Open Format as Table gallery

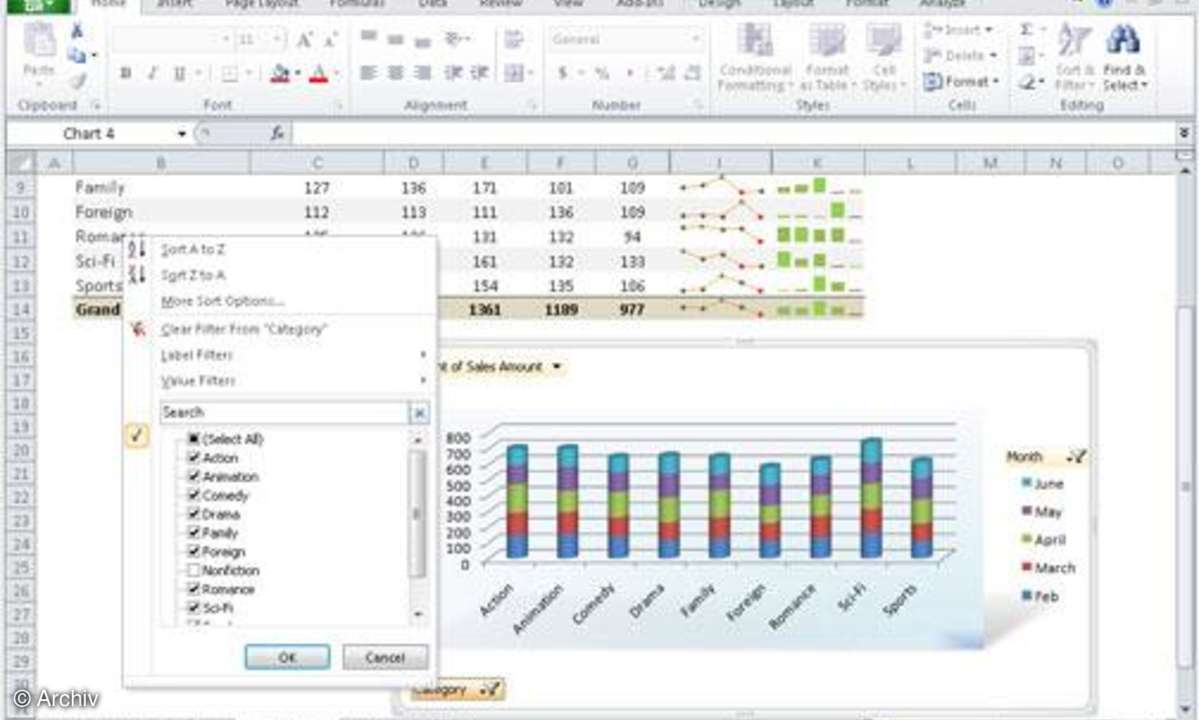(826, 57)
